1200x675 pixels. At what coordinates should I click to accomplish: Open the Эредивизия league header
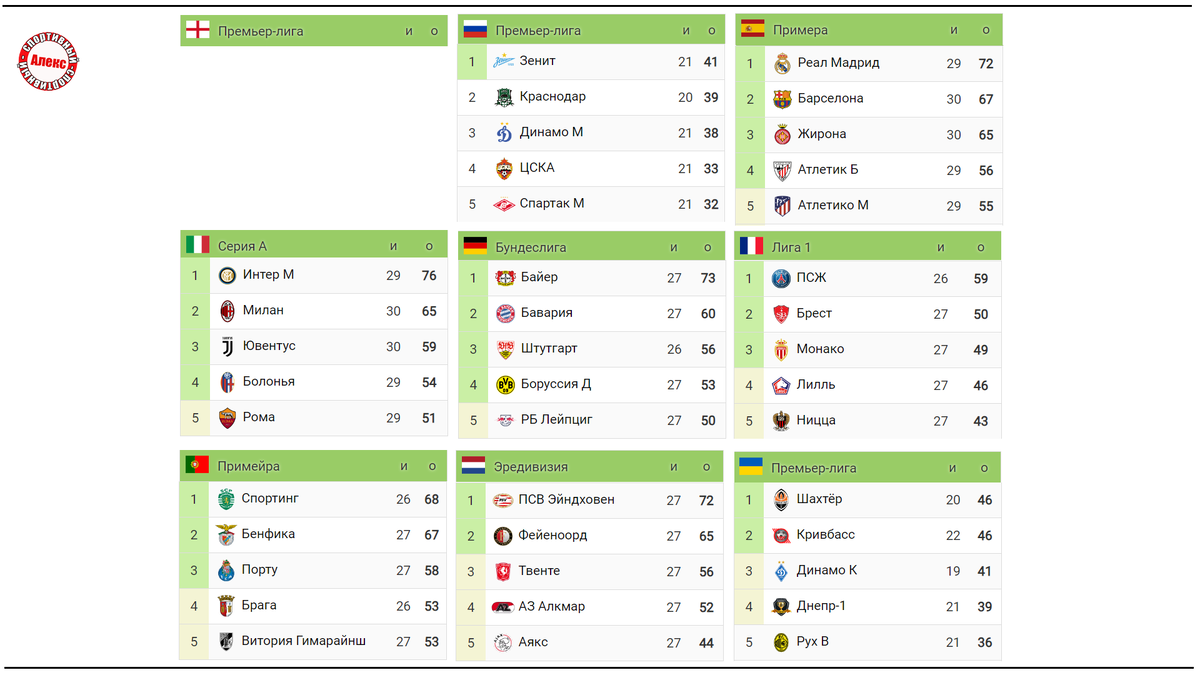590,466
